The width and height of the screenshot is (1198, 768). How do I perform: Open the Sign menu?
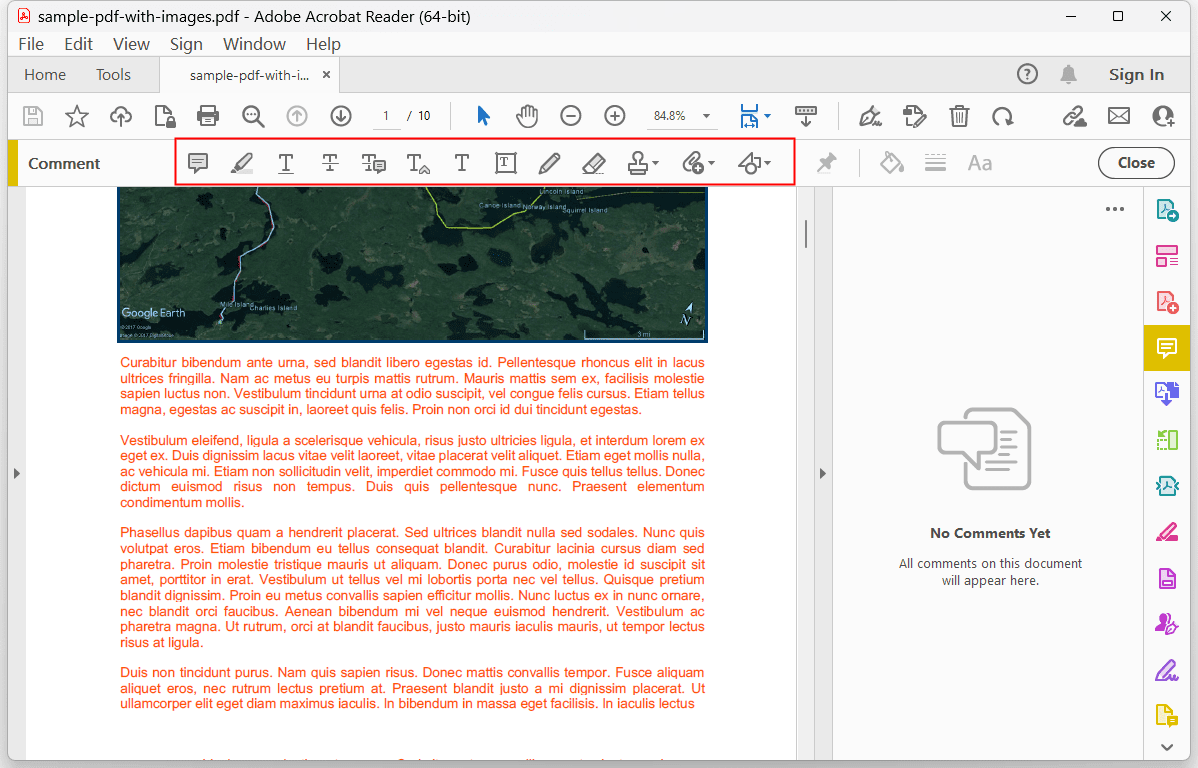pos(186,44)
